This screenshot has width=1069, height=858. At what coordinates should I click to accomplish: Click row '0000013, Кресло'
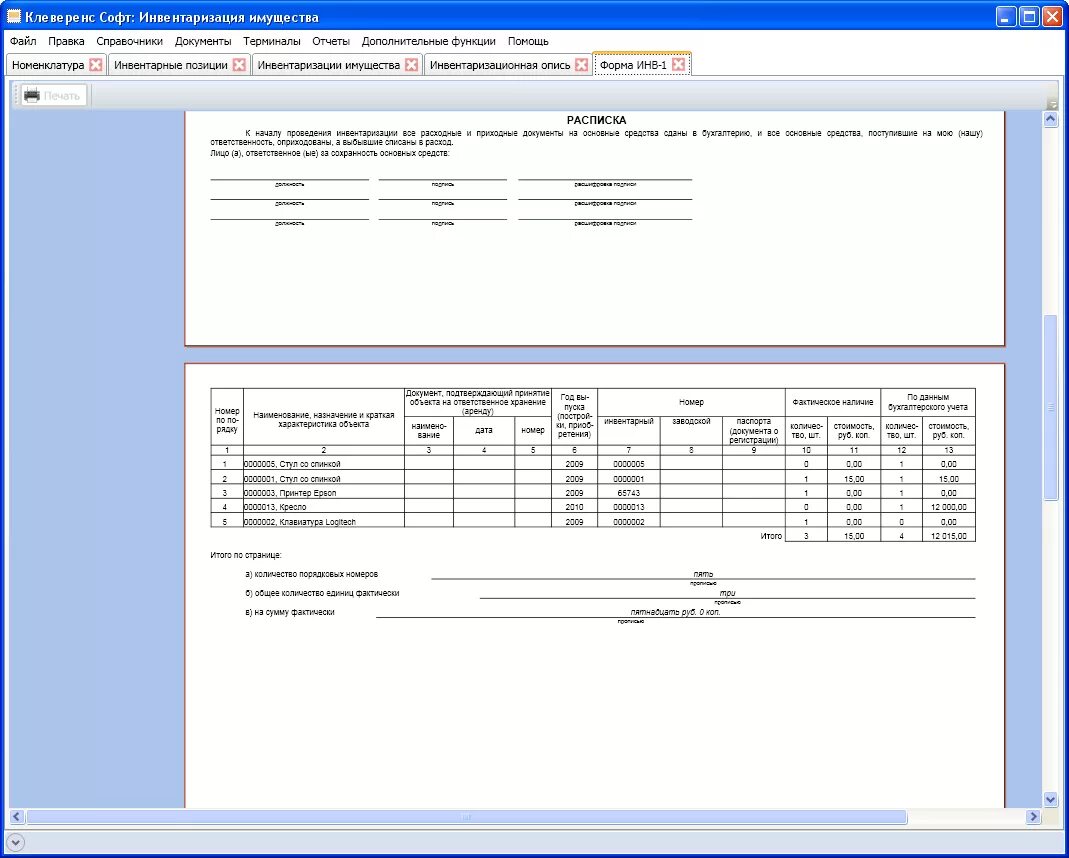tap(592, 507)
